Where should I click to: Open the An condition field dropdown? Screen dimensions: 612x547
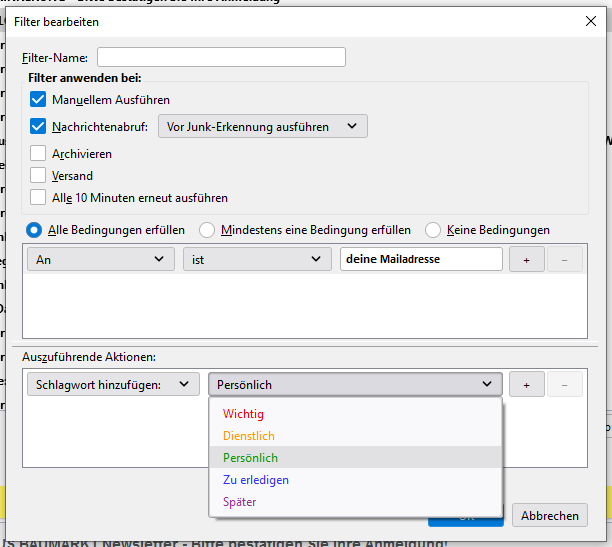101,259
